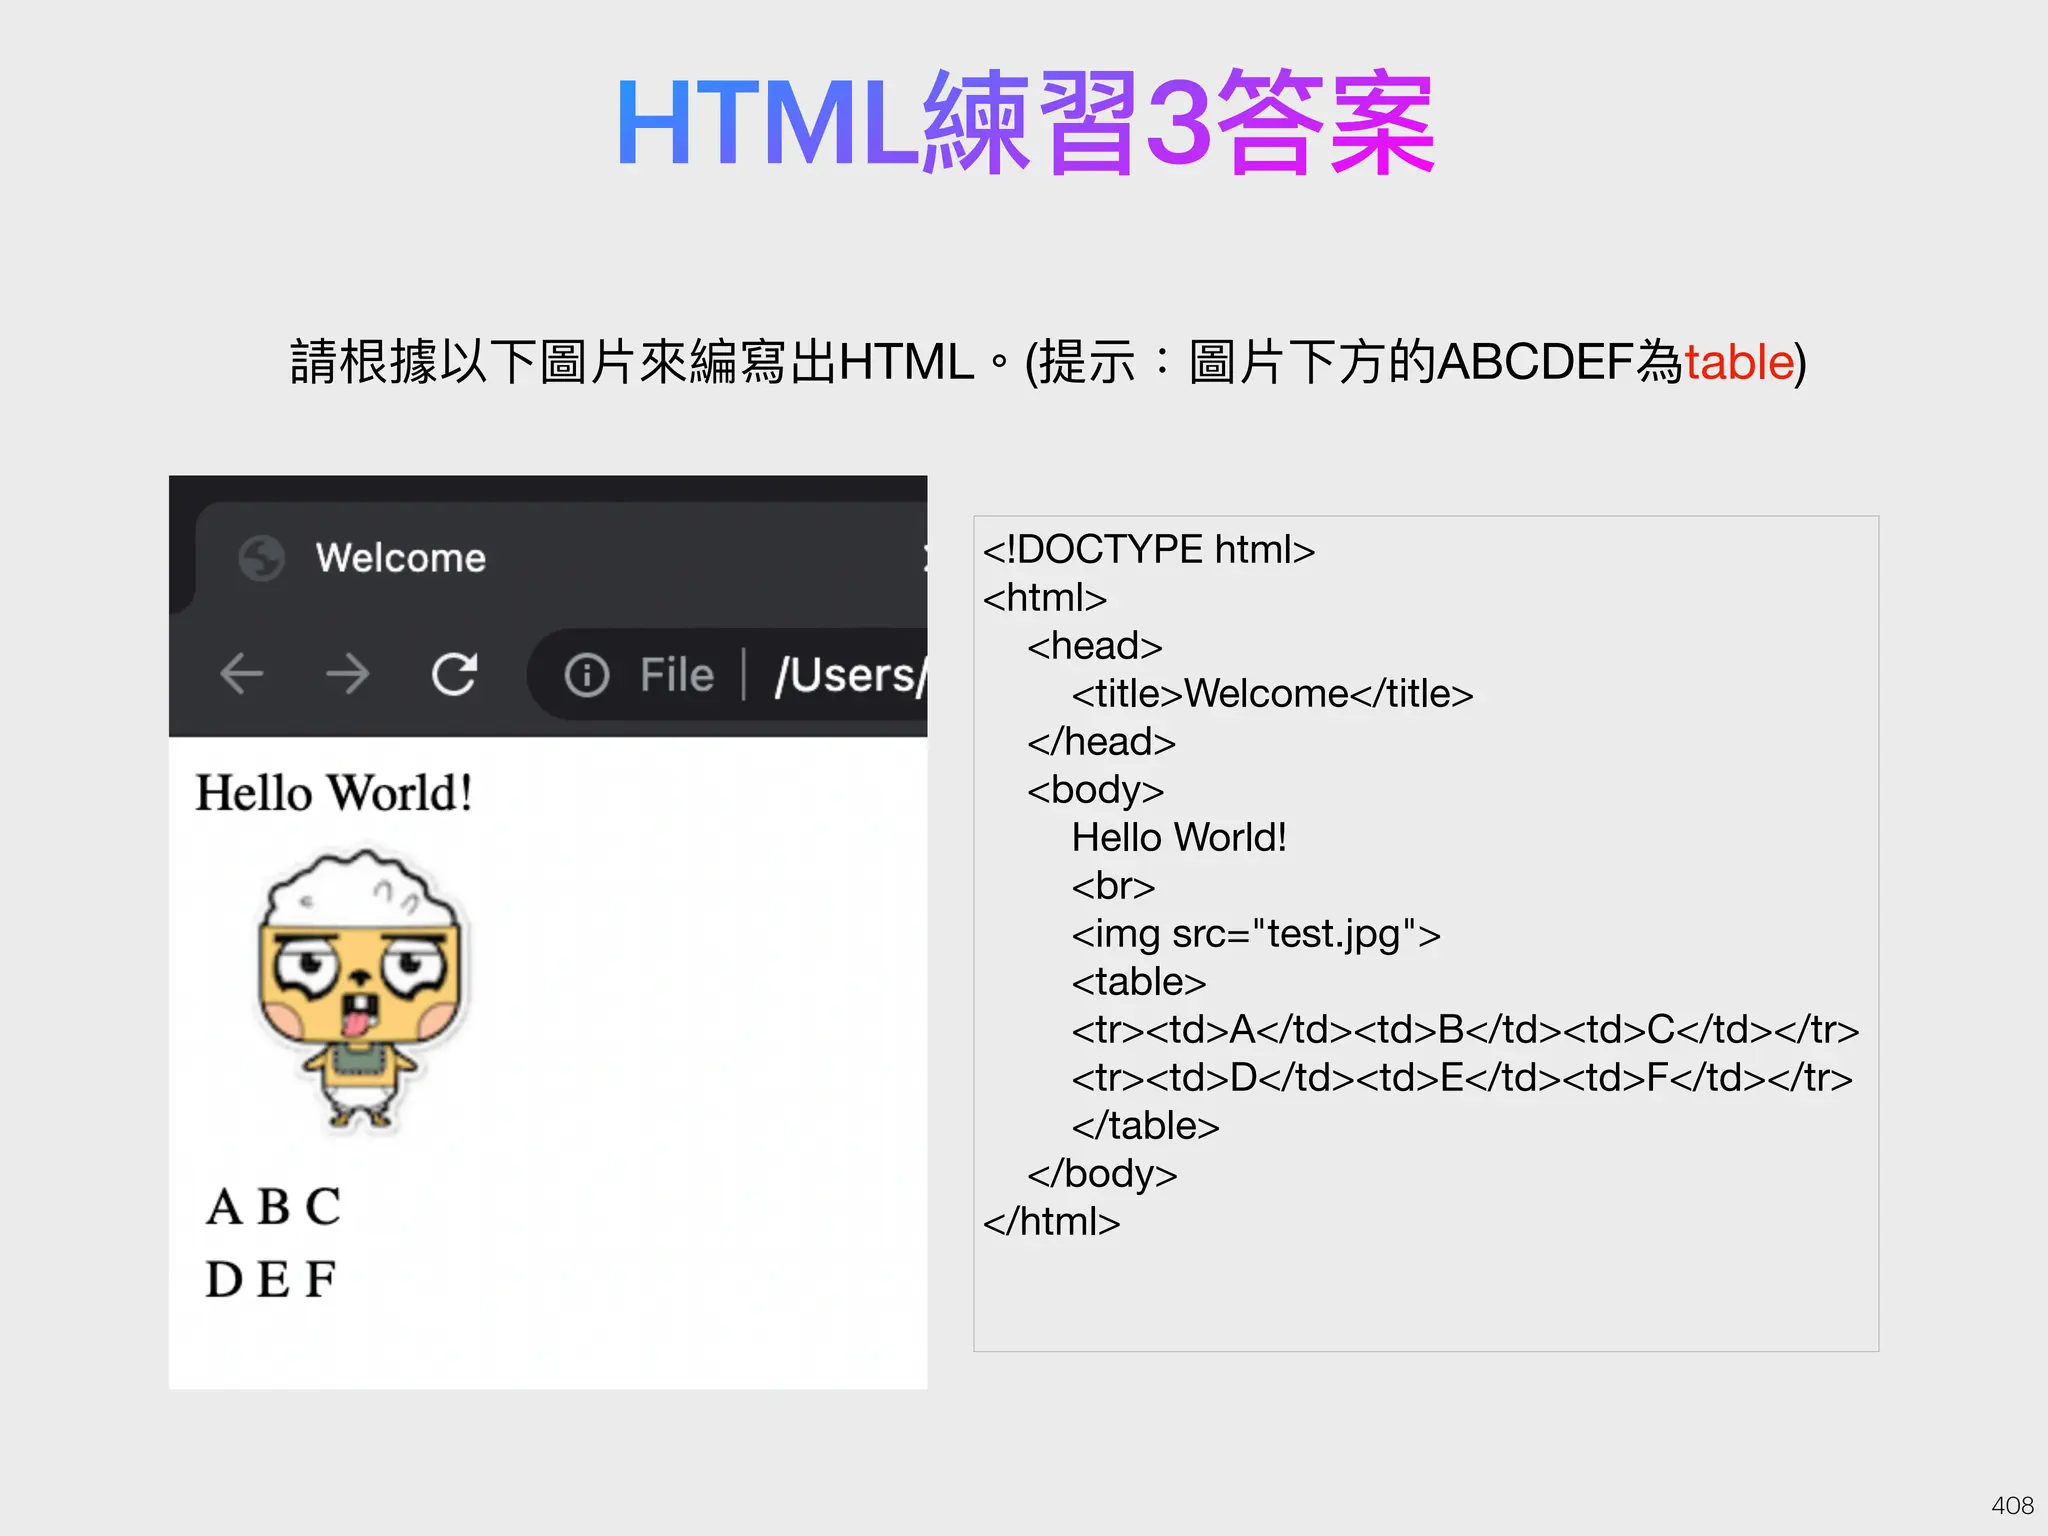Click the closing </table> code line
This screenshot has width=2048, height=1536.
1145,1126
